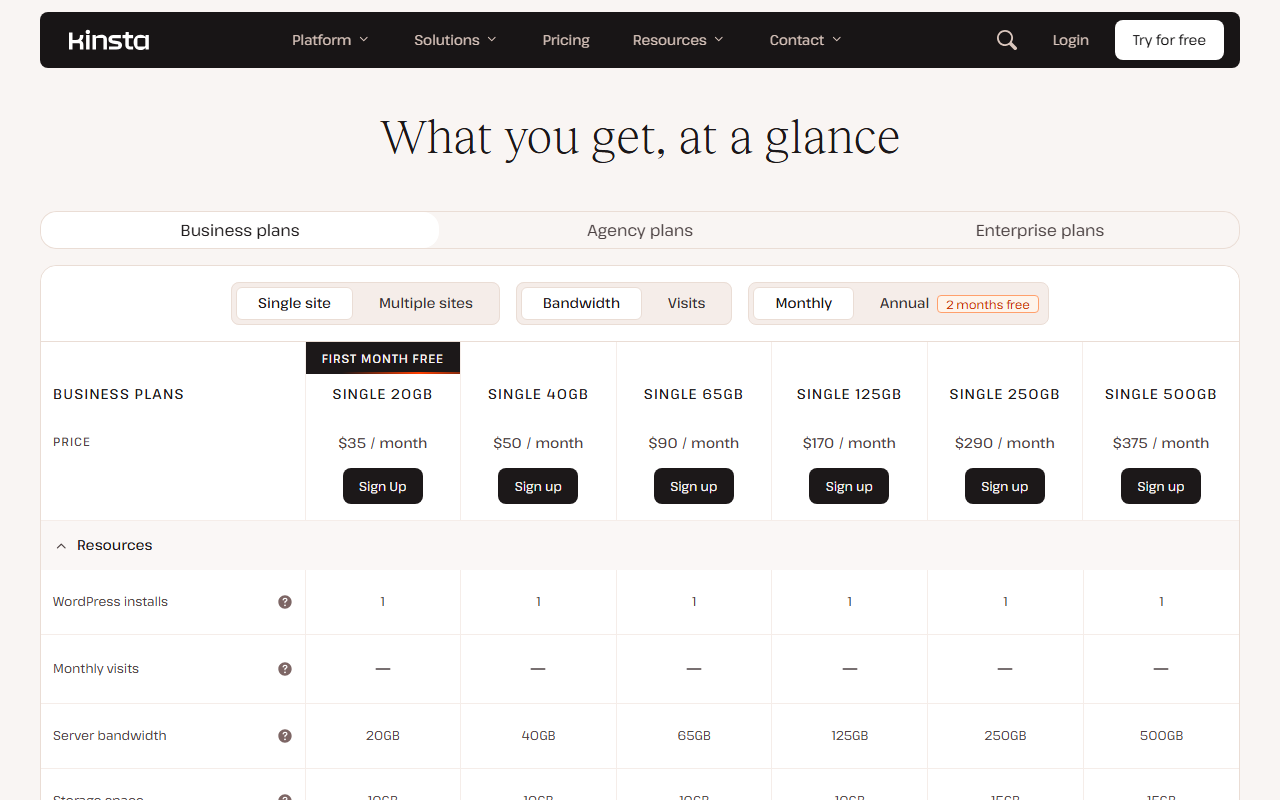Sign up for Single 20GB plan
The width and height of the screenshot is (1280, 800).
pos(383,486)
